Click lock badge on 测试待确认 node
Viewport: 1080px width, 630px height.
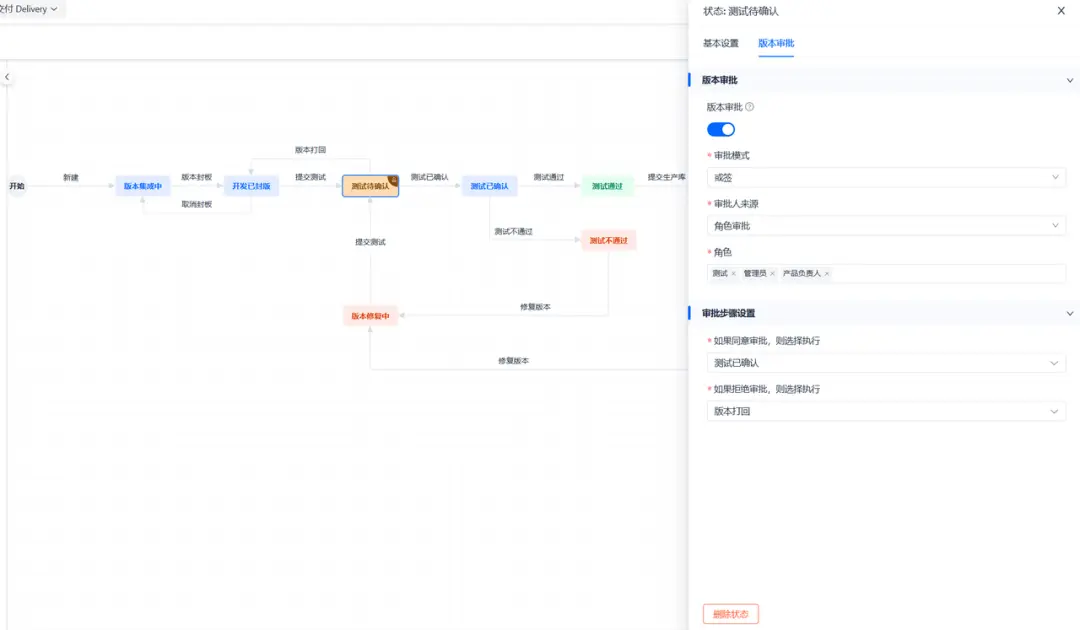[x=393, y=180]
